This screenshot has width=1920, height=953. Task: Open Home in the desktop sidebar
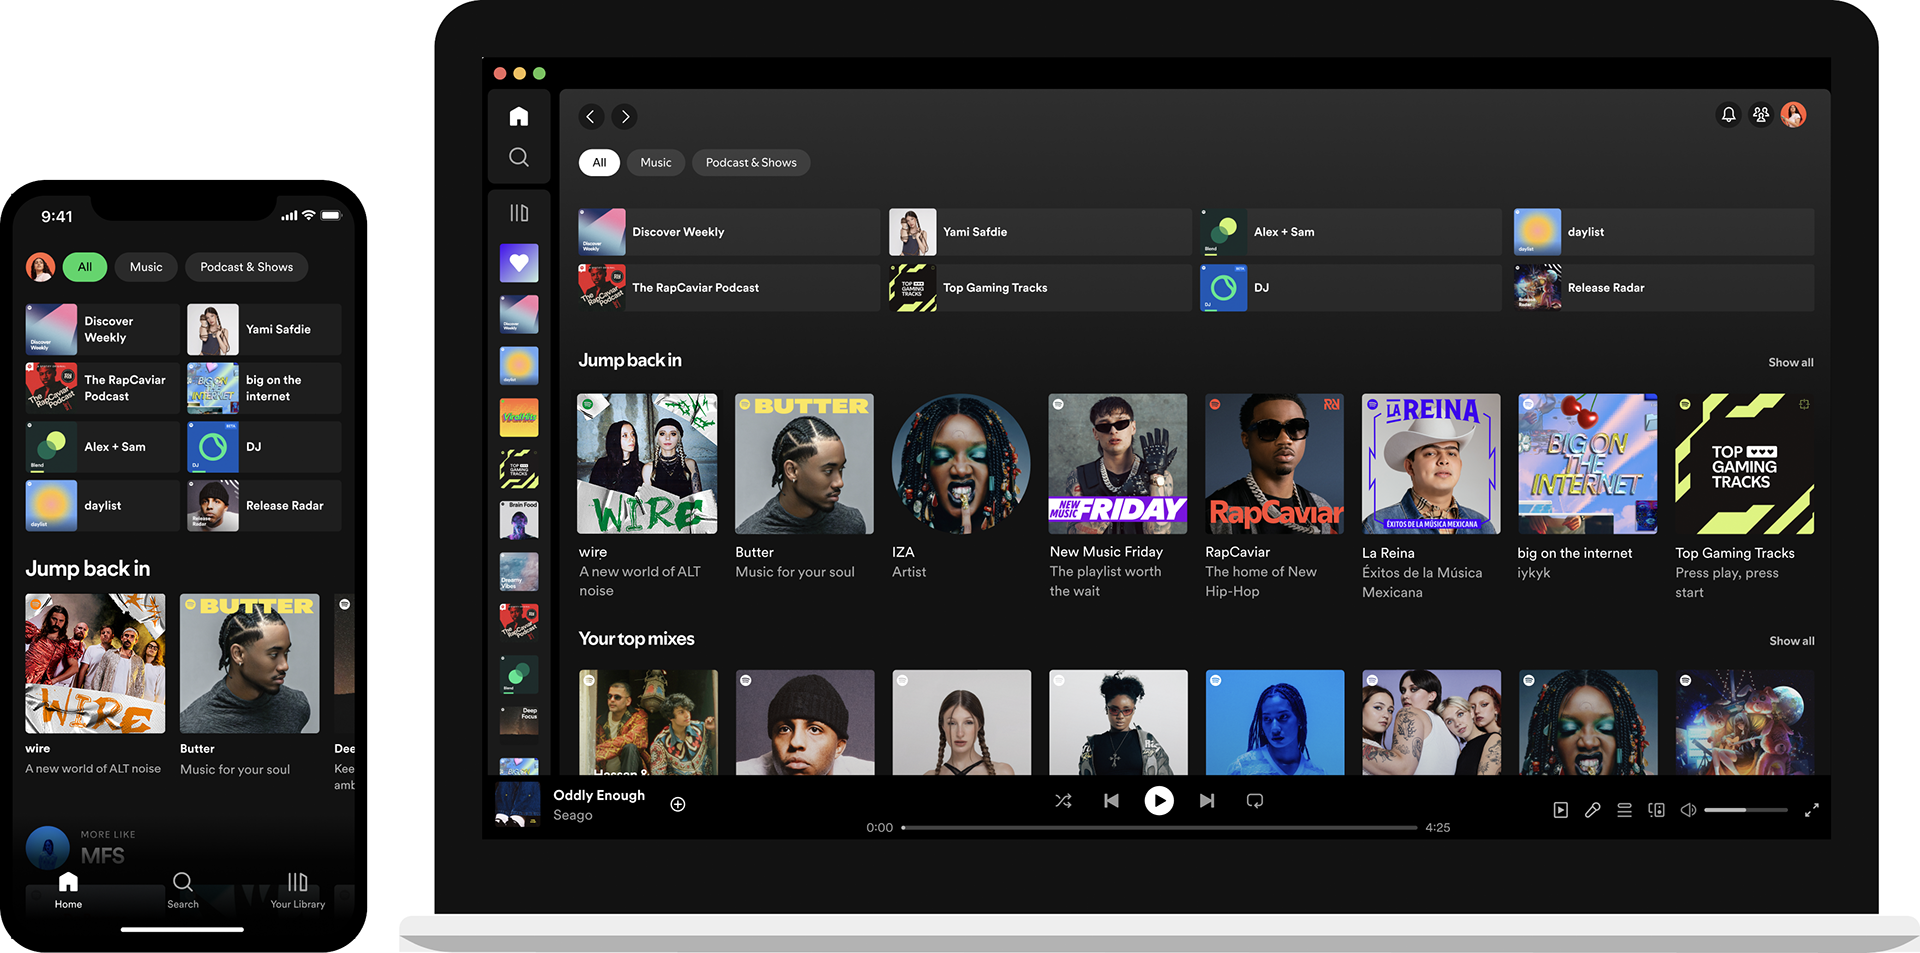(x=518, y=117)
